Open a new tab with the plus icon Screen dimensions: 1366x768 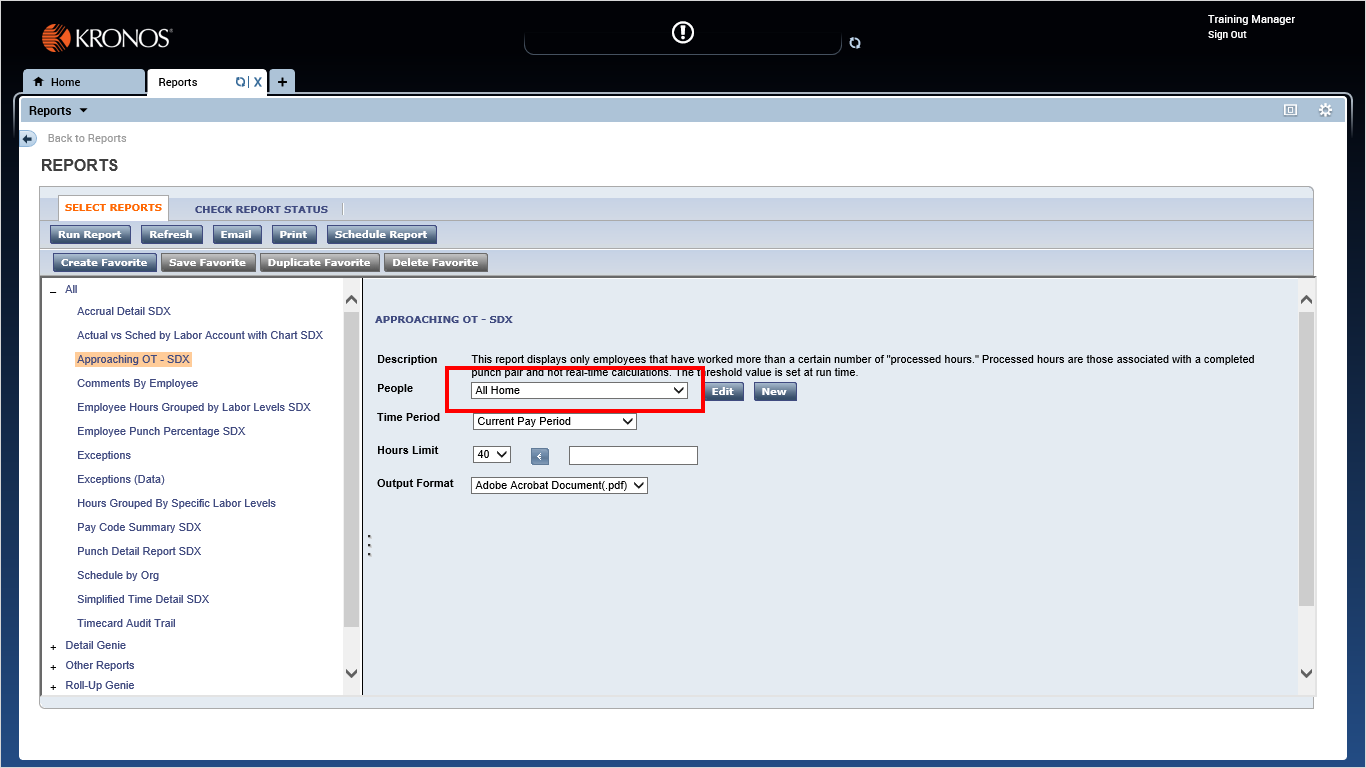281,81
